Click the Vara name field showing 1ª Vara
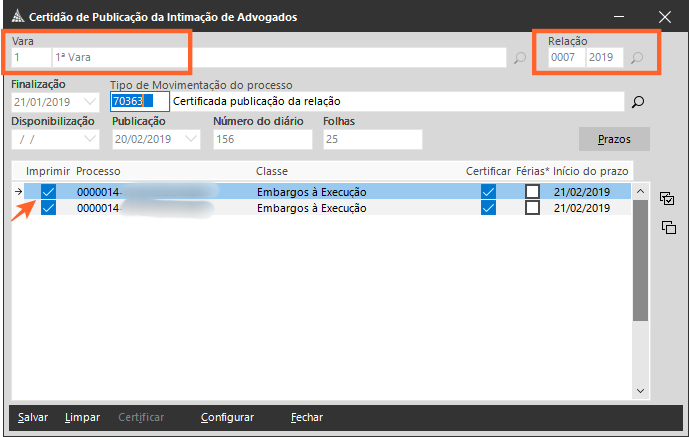The width and height of the screenshot is (689, 437). (279, 58)
